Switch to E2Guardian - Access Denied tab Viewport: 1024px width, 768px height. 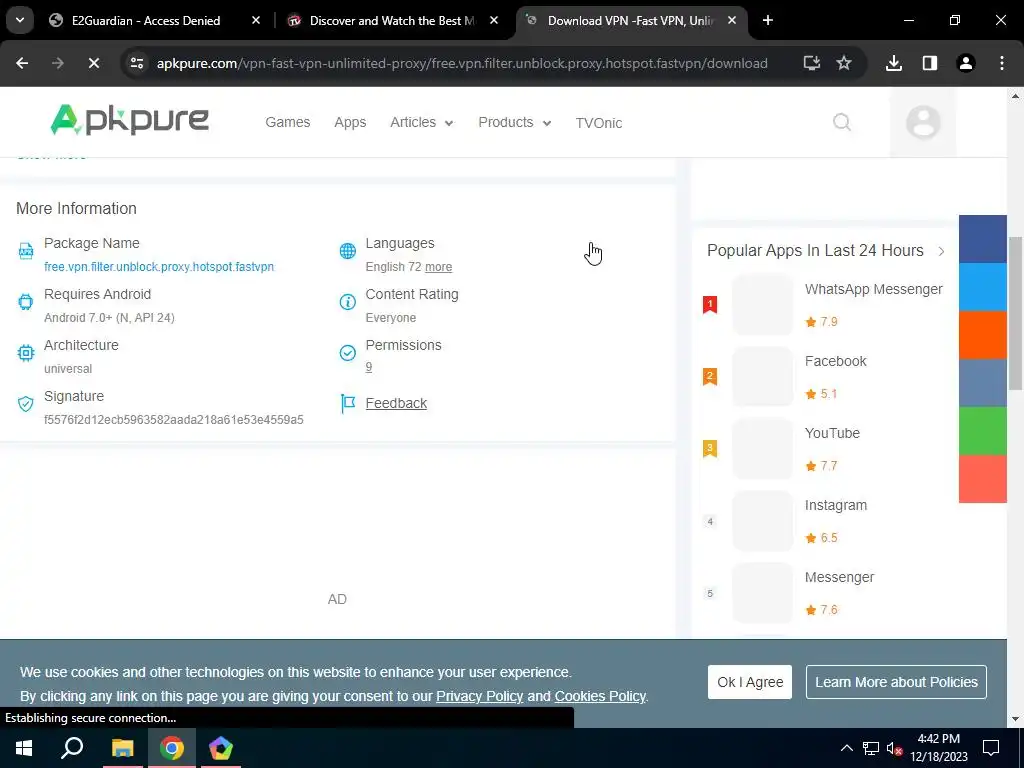[x=146, y=21]
